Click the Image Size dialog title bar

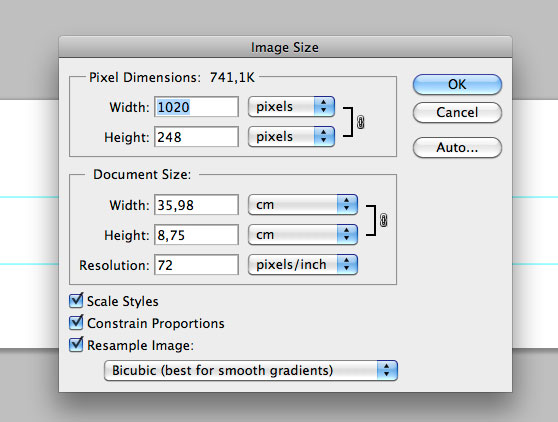[285, 47]
